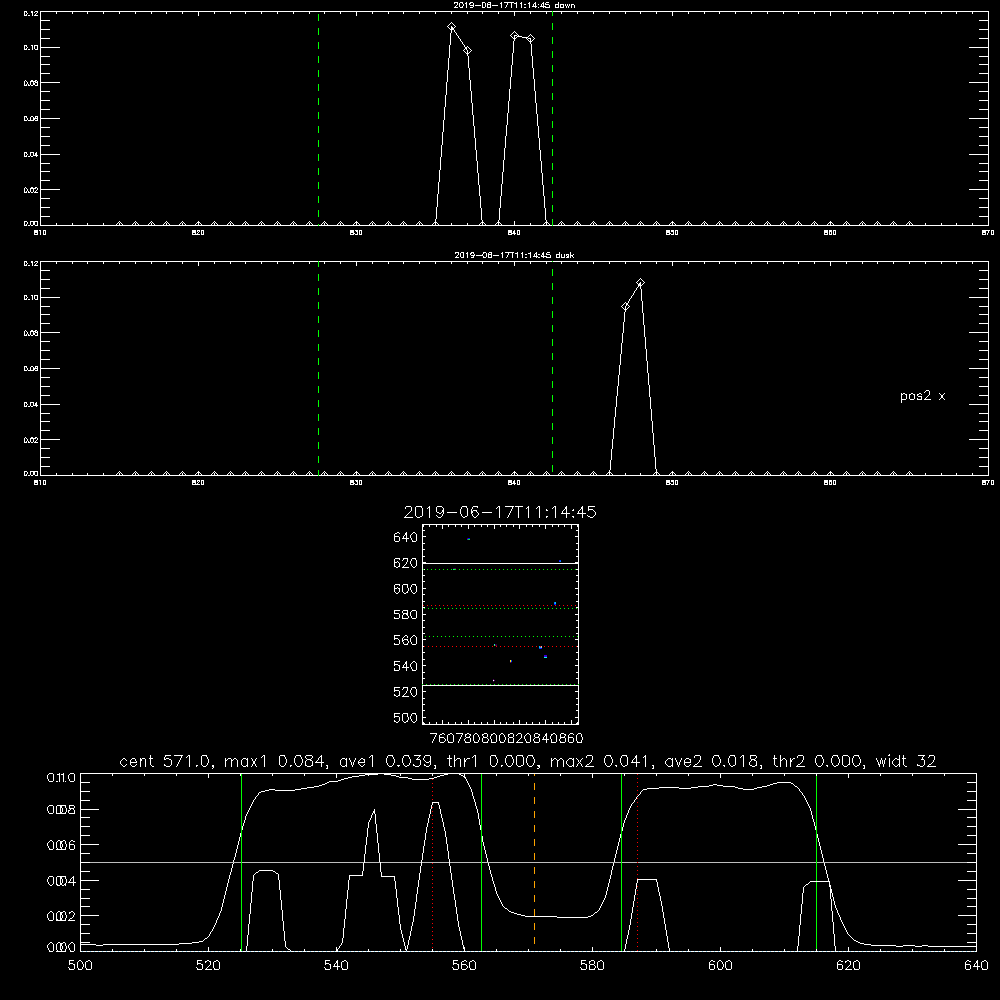This screenshot has height=1000, width=1000.
Task: Click the '2019-06-17T11:14:45 dusk' plot title
Action: (514, 255)
